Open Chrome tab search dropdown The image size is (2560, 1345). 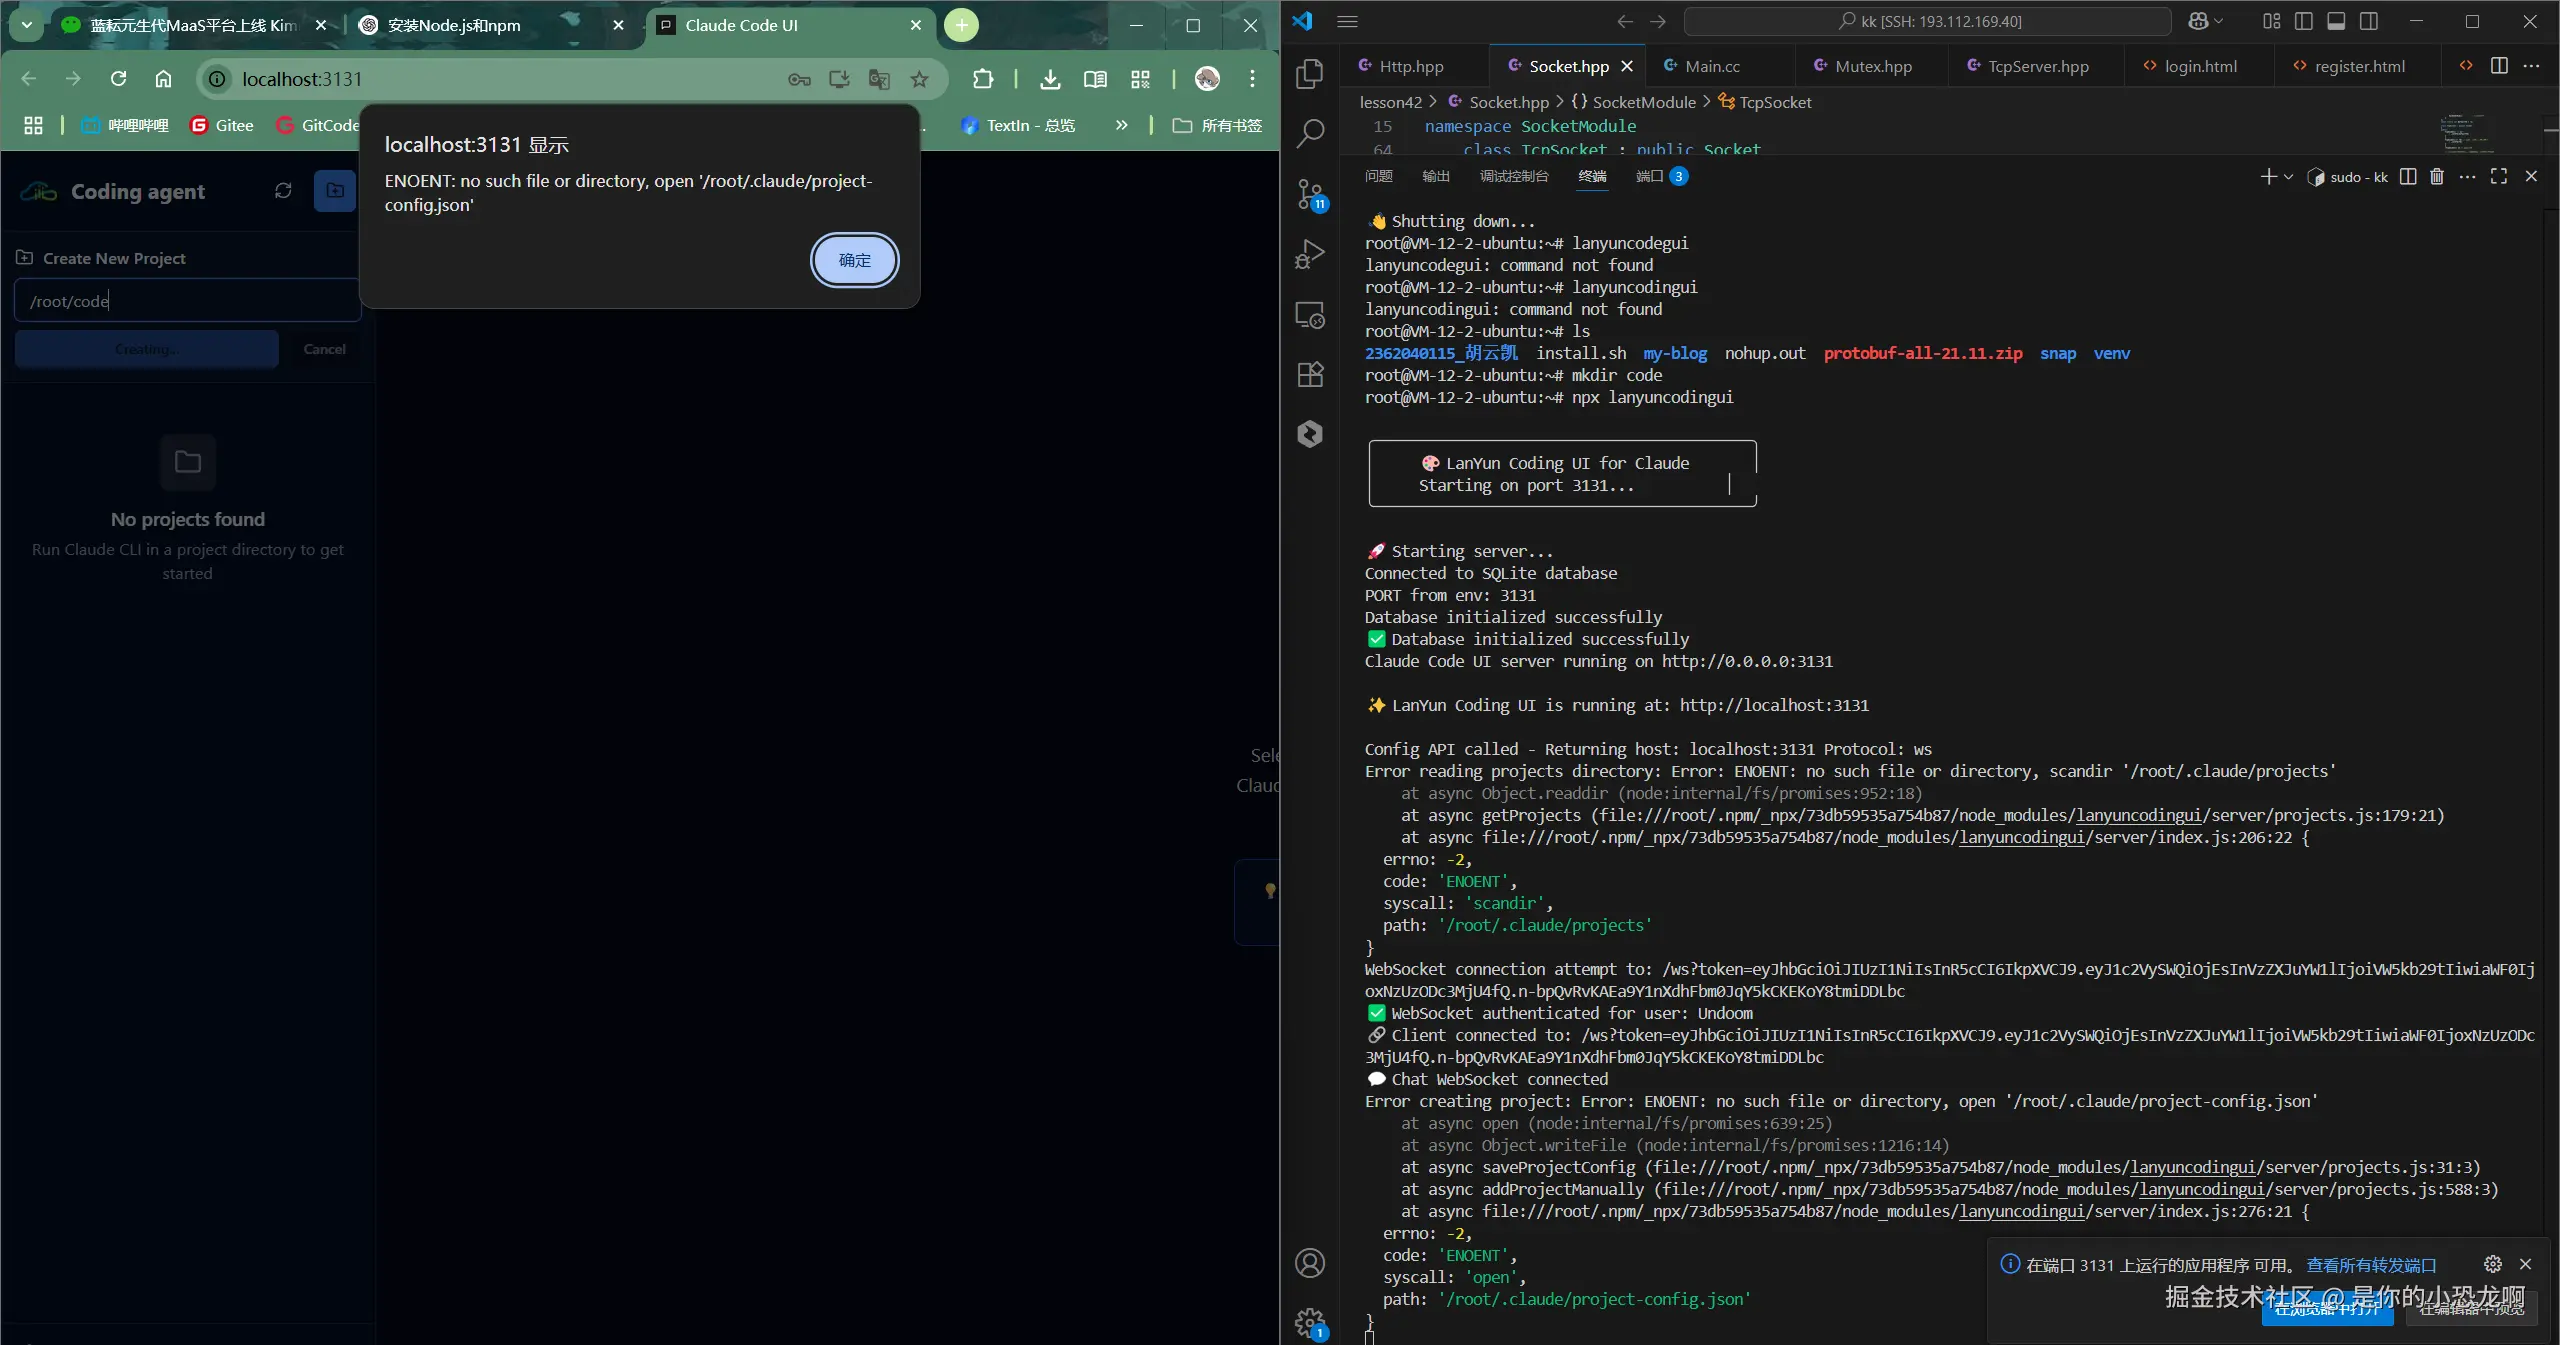pos(27,25)
